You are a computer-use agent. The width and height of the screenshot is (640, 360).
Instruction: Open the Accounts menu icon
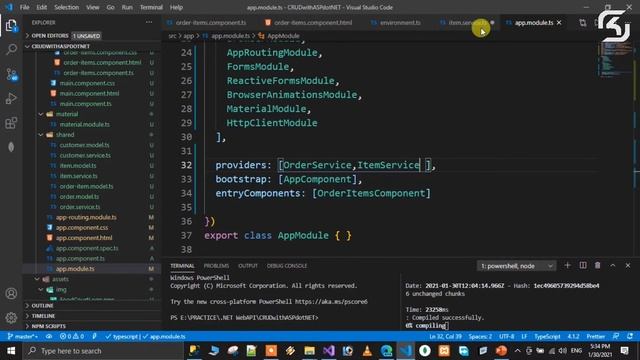point(11,293)
